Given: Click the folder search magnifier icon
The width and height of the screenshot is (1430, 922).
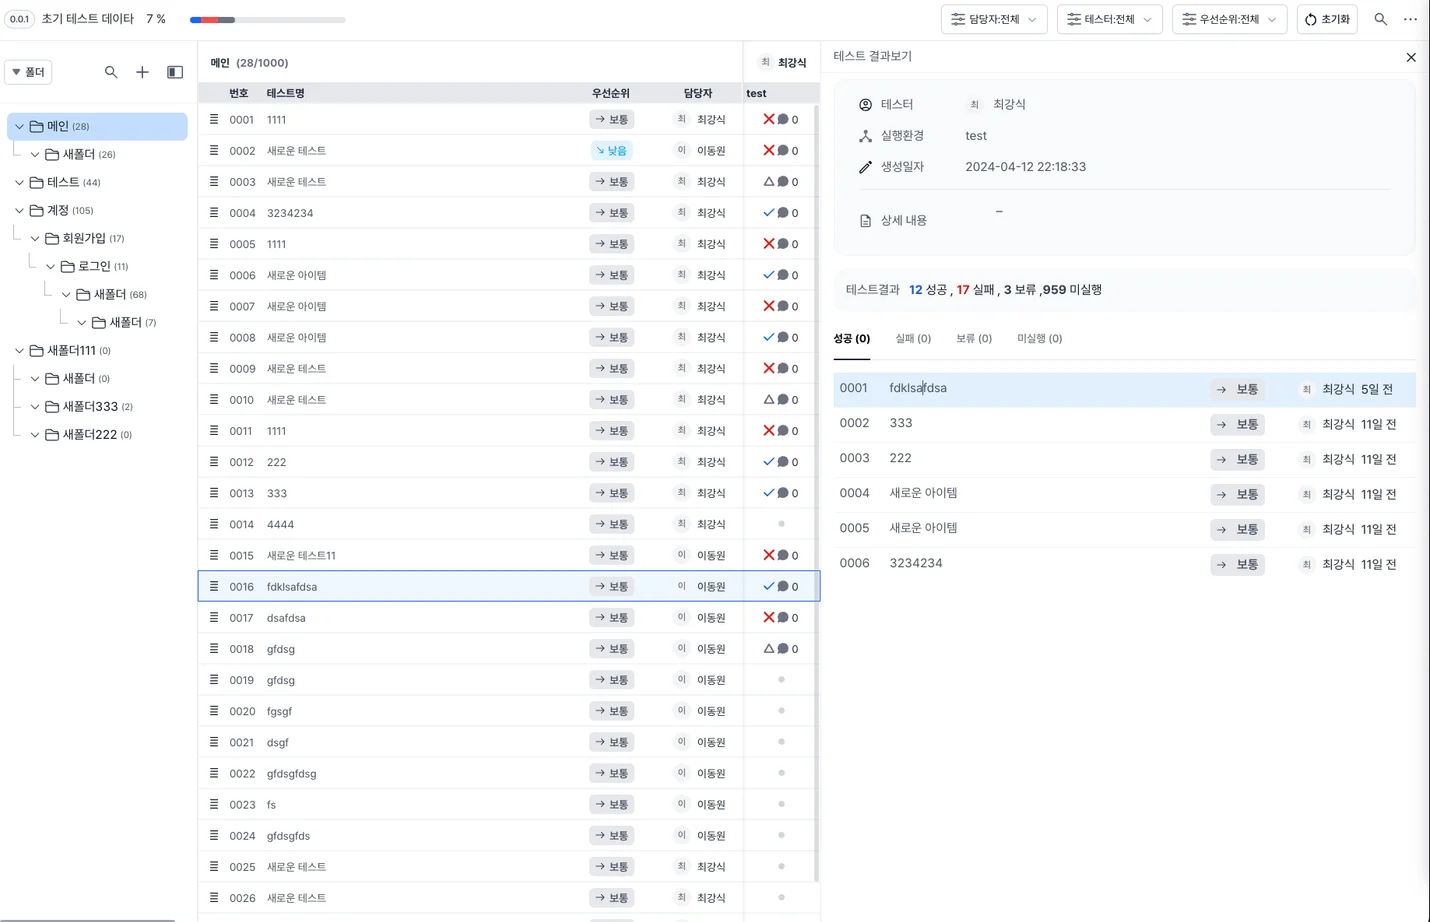Looking at the screenshot, I should (111, 72).
